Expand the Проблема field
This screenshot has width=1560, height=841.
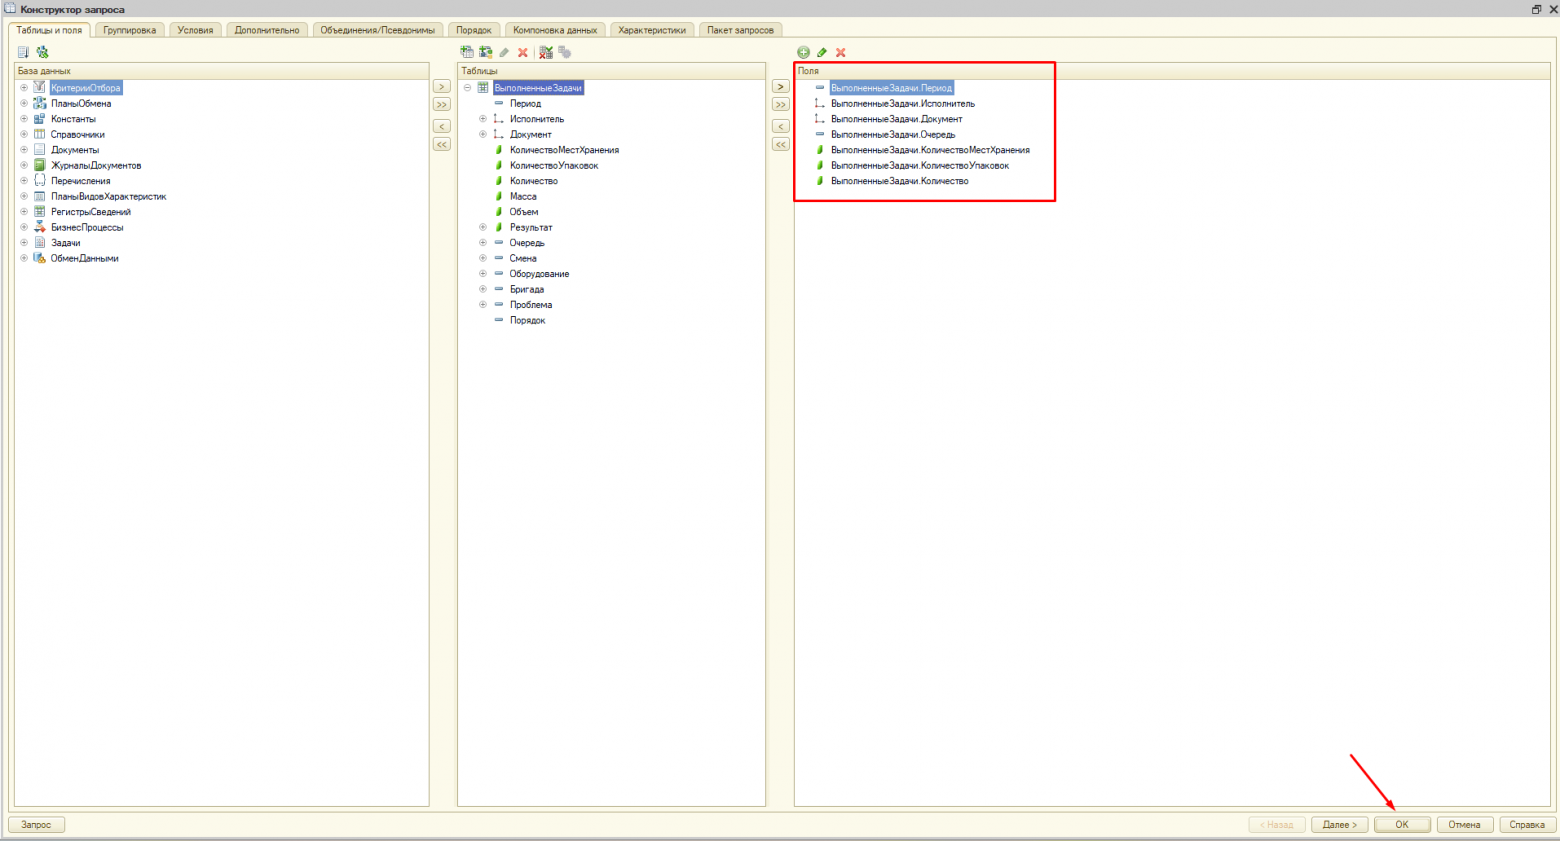point(483,305)
